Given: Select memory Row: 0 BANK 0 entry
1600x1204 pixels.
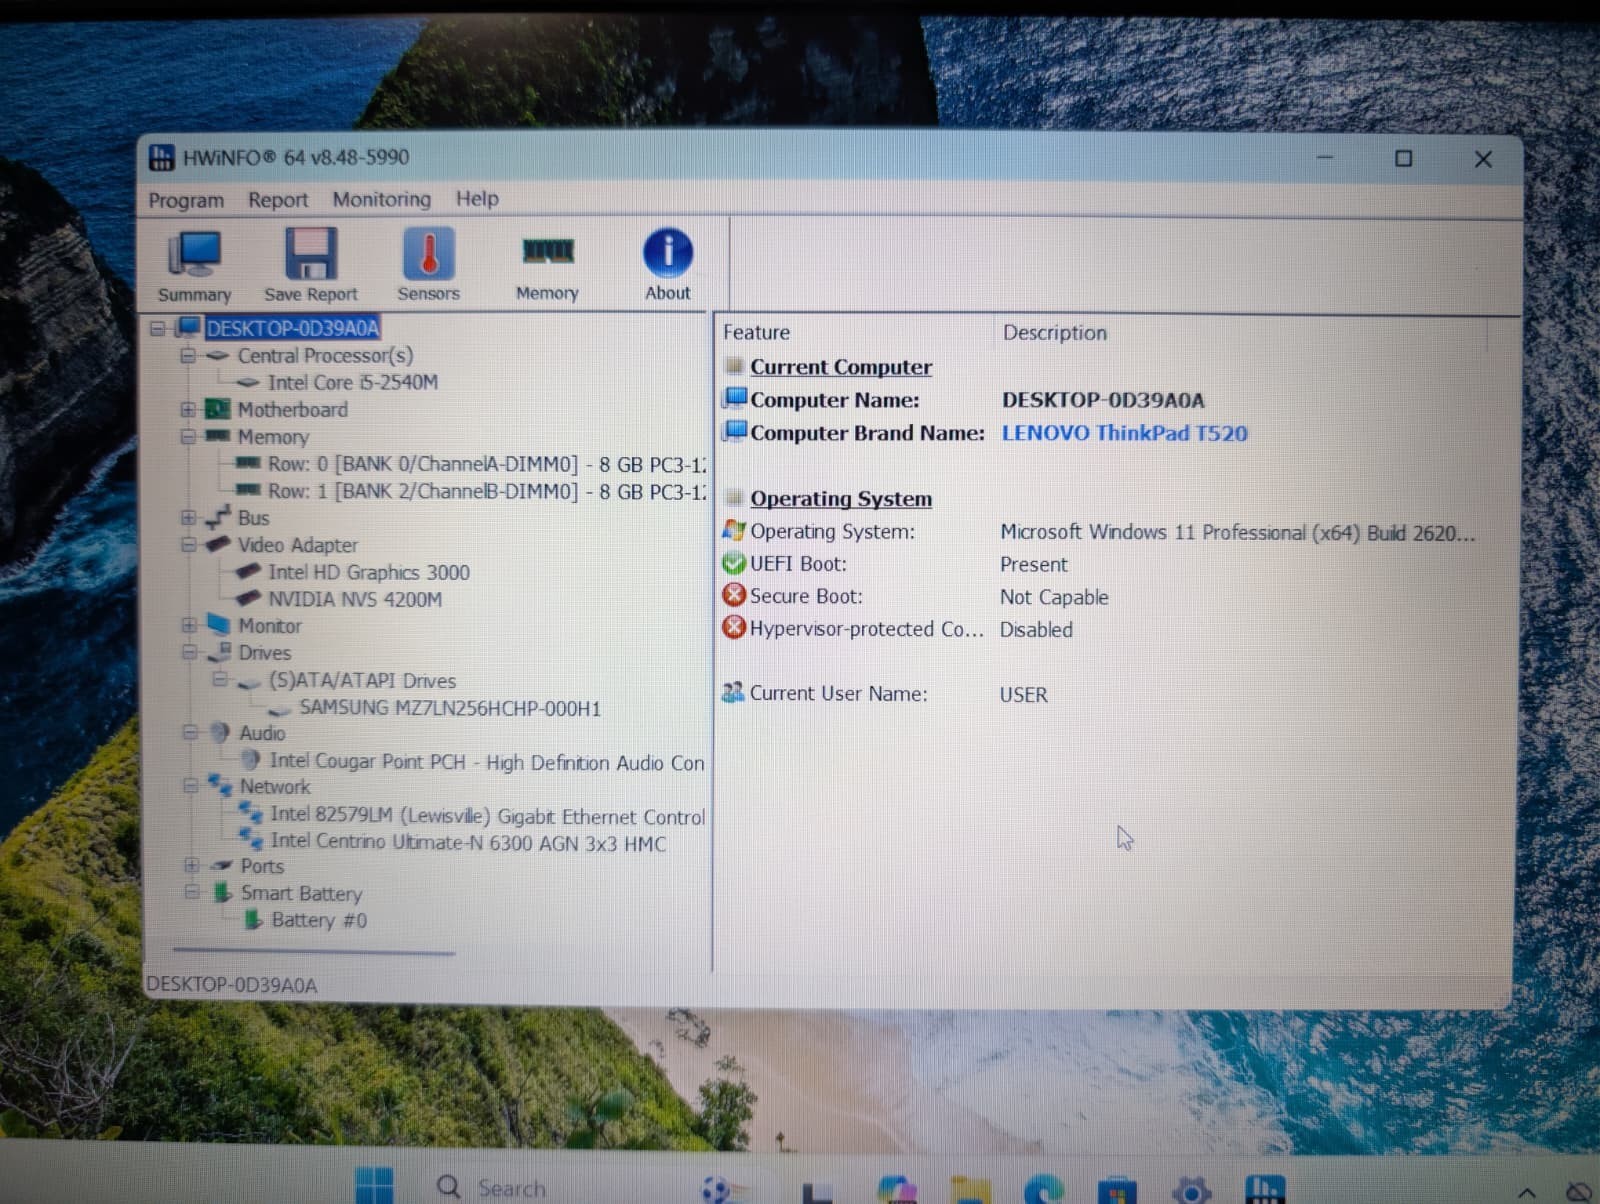Looking at the screenshot, I should 486,464.
